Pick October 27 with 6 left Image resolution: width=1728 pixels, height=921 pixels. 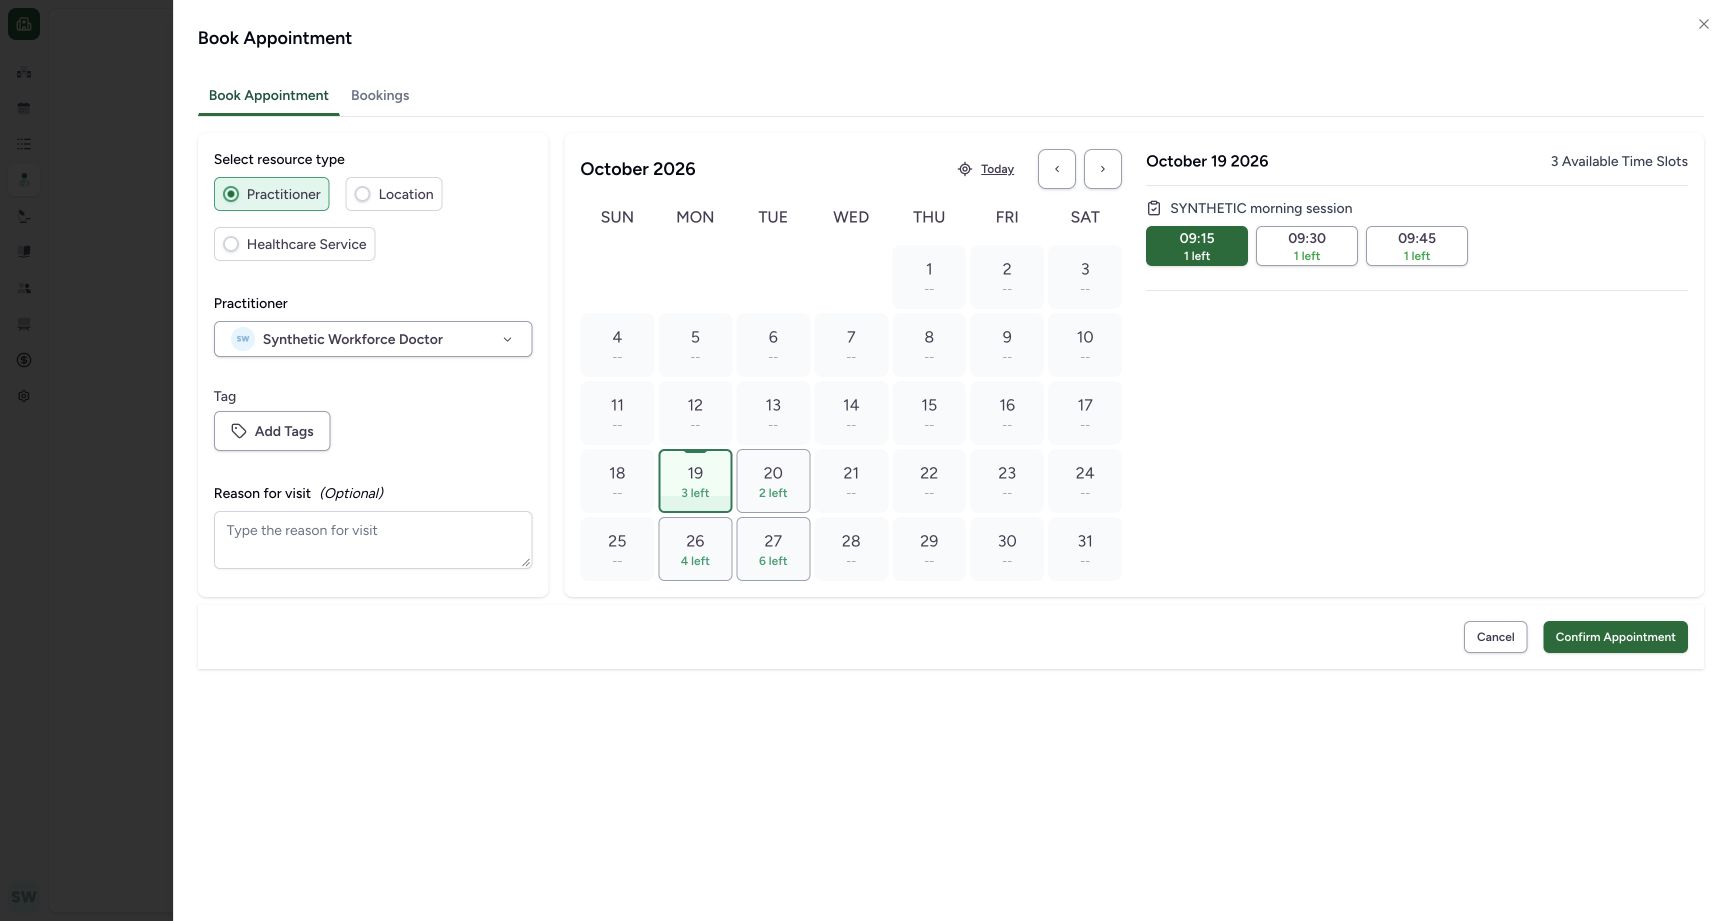click(773, 549)
